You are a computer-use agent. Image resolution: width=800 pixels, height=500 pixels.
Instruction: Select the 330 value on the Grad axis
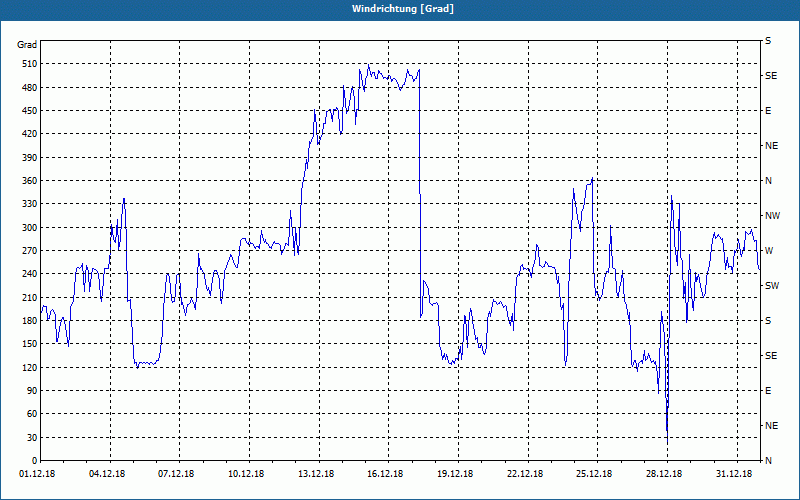(30, 204)
